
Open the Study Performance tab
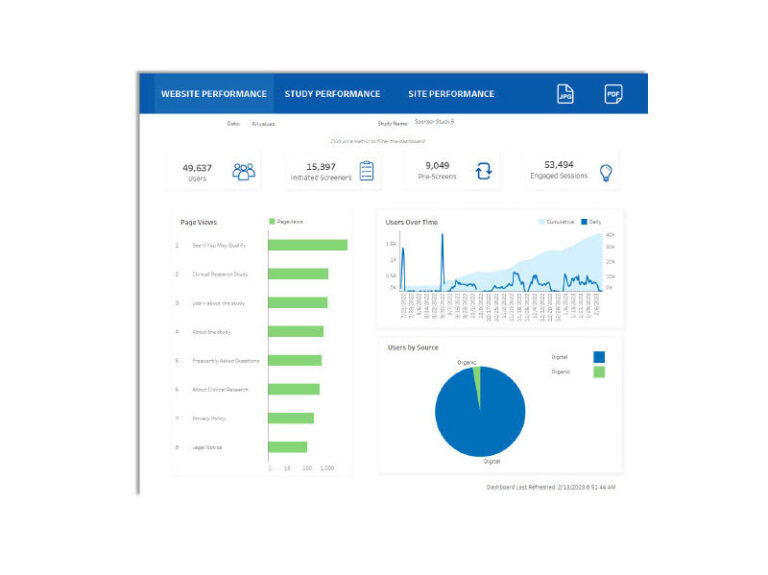coord(332,94)
